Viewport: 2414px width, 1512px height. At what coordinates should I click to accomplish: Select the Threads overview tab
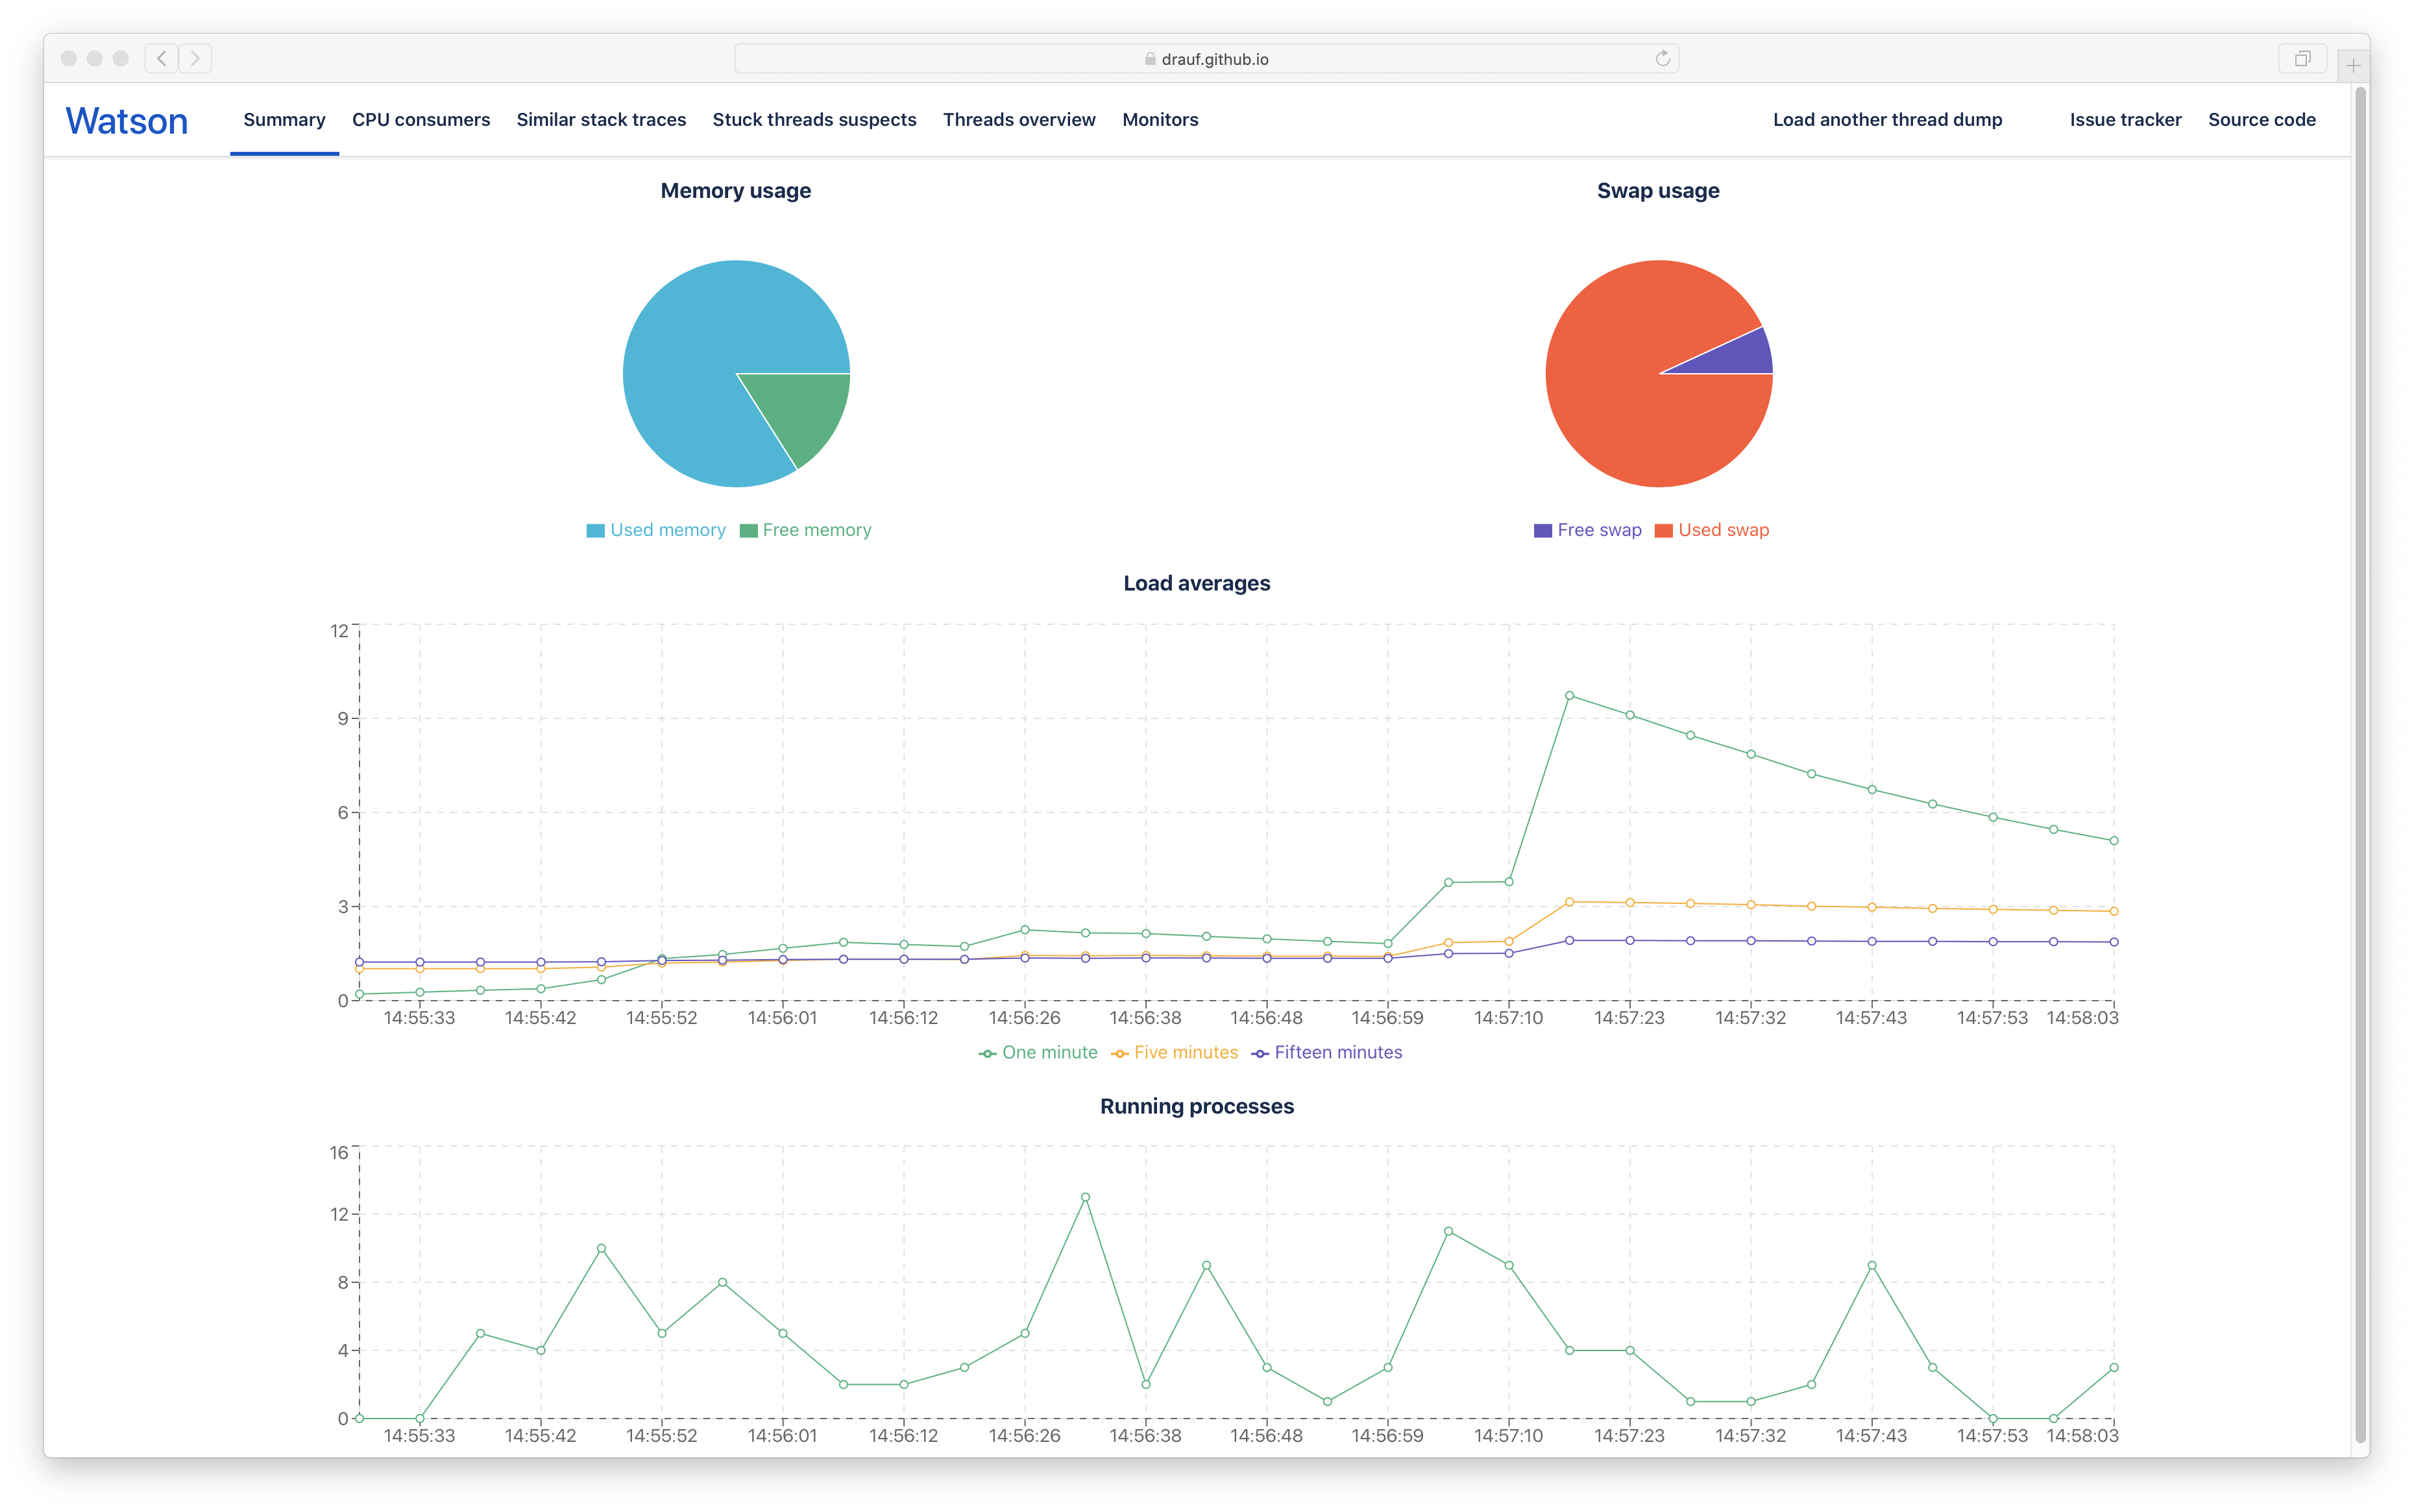tap(1019, 120)
